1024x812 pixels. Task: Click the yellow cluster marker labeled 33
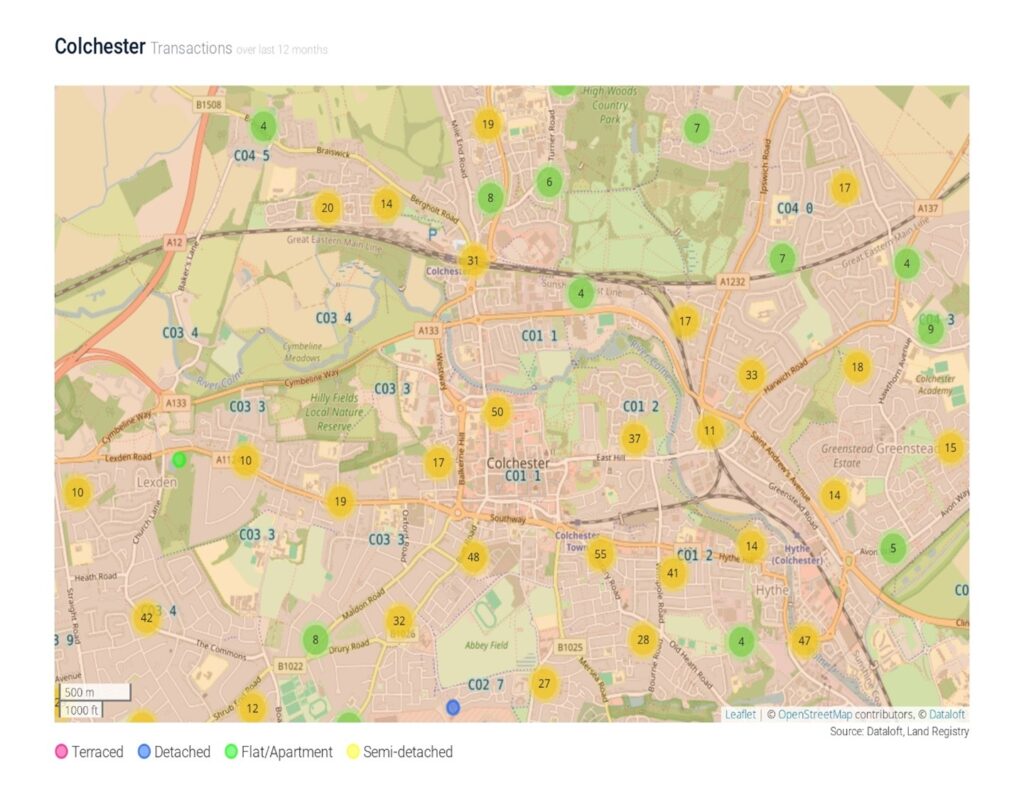750,375
